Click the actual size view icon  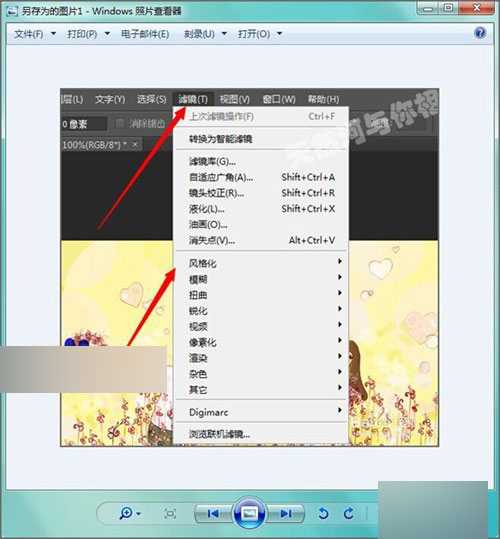point(170,514)
